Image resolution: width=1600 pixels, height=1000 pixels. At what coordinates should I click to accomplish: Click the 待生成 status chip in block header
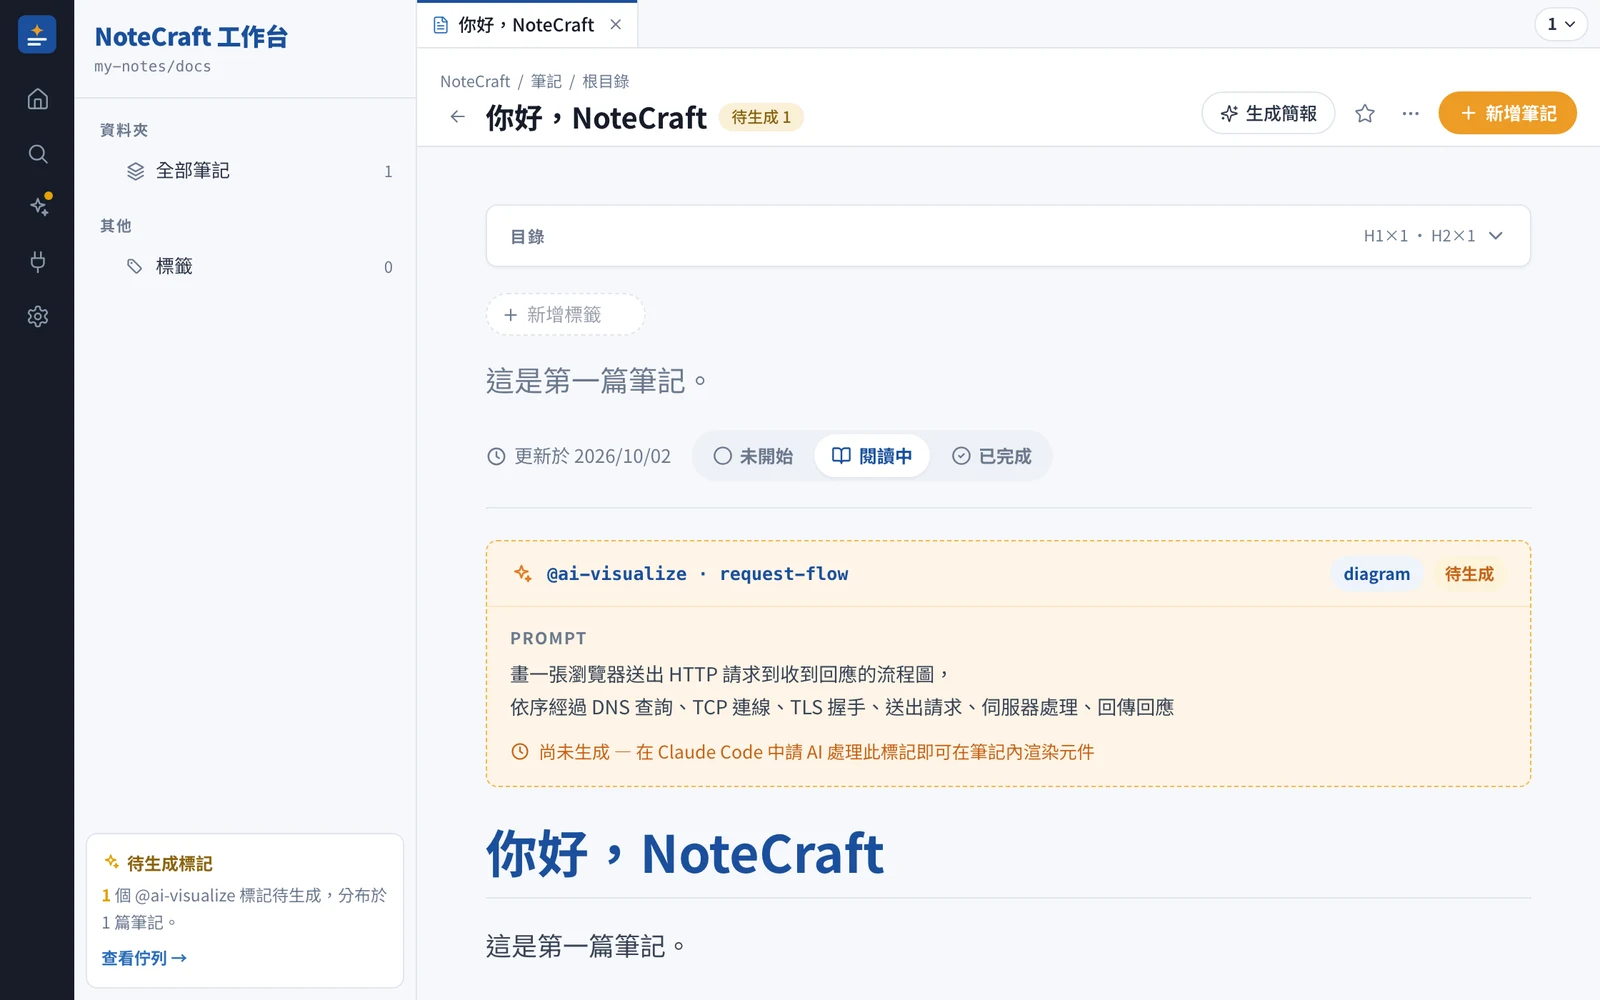tap(1469, 574)
